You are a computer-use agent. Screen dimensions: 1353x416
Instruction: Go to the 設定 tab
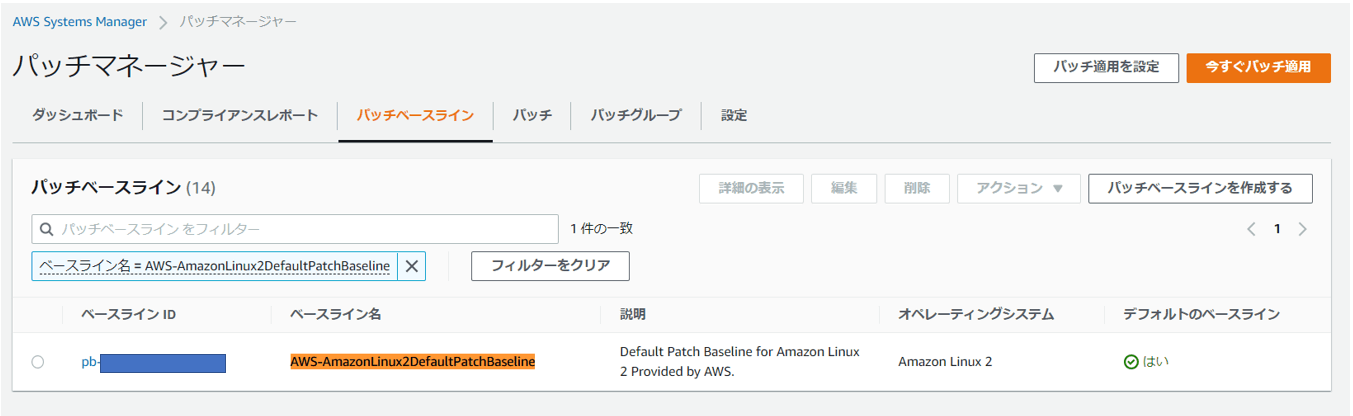pos(734,115)
